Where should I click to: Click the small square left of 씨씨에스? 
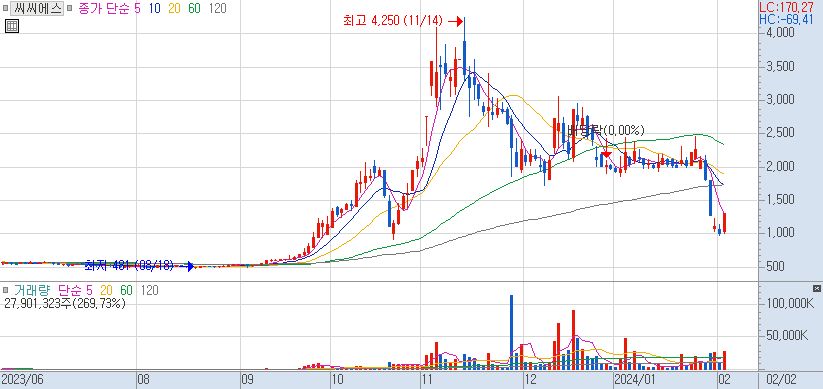point(5,8)
